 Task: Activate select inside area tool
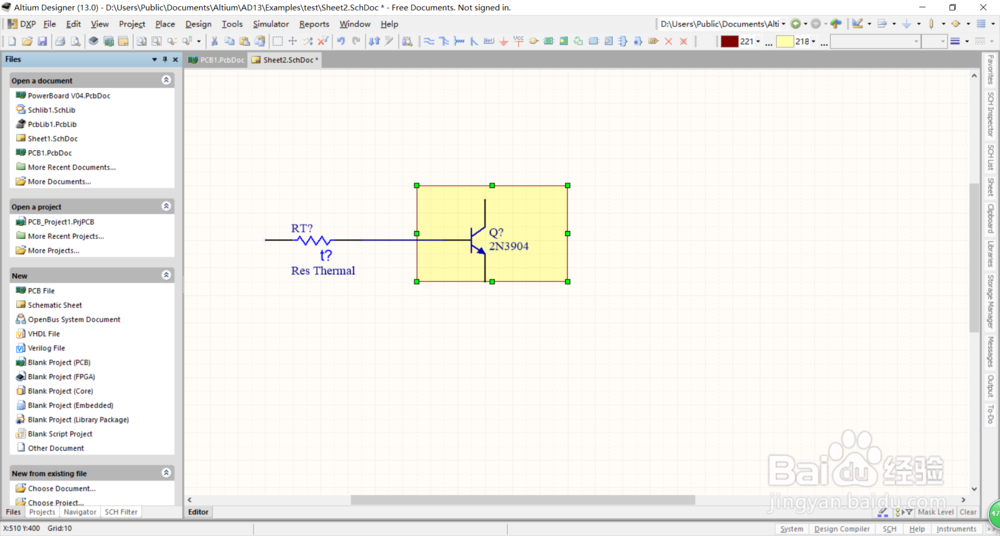coord(278,41)
